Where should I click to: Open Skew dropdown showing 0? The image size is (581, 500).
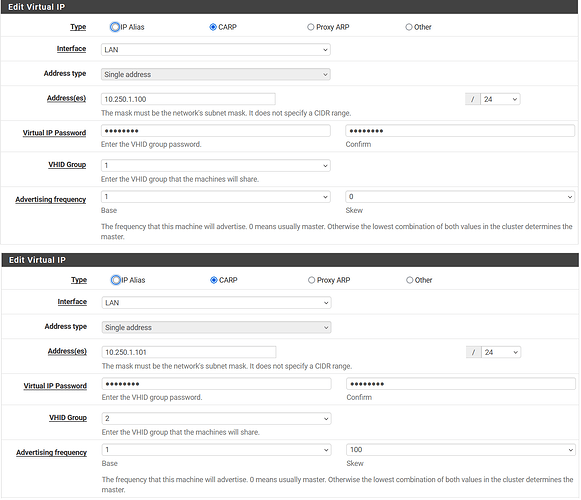(460, 197)
